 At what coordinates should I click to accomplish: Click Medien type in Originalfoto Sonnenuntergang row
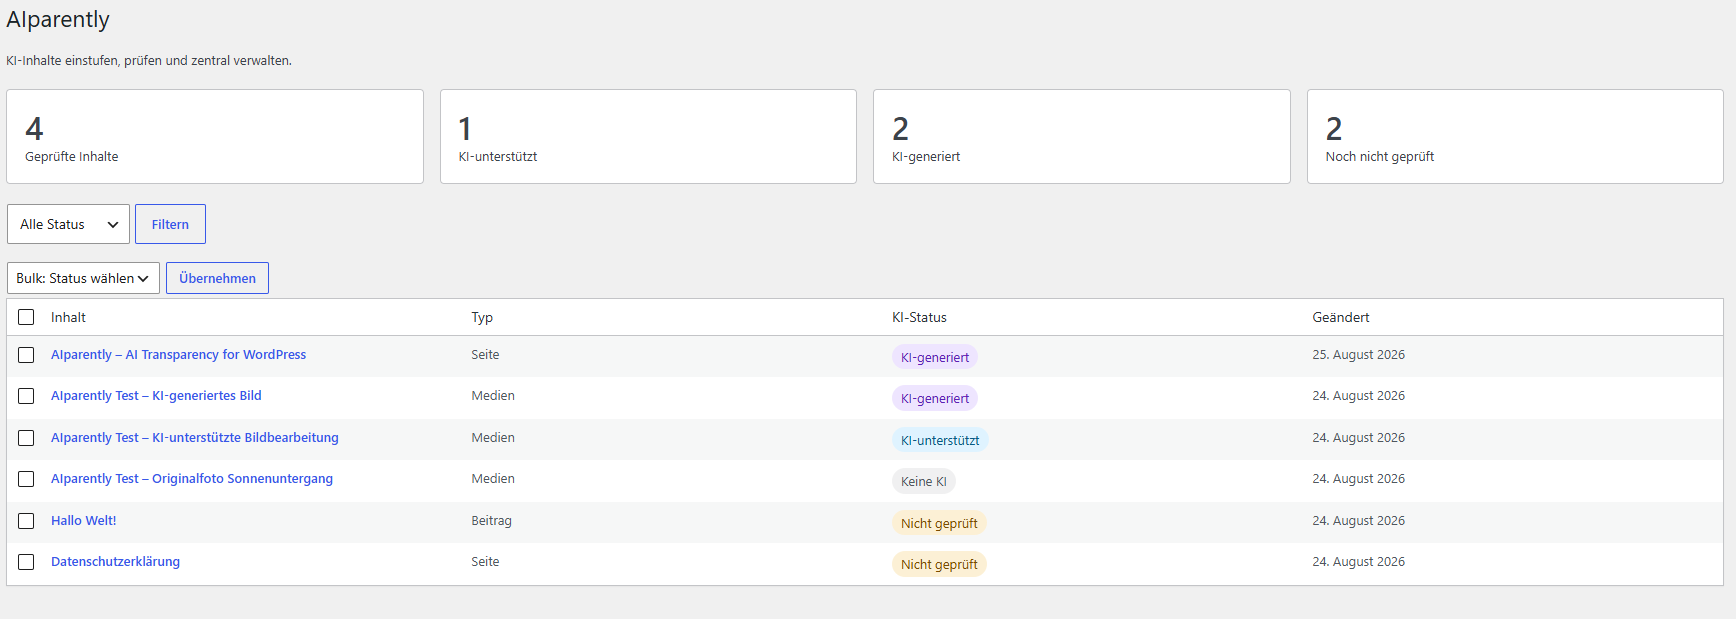point(493,479)
